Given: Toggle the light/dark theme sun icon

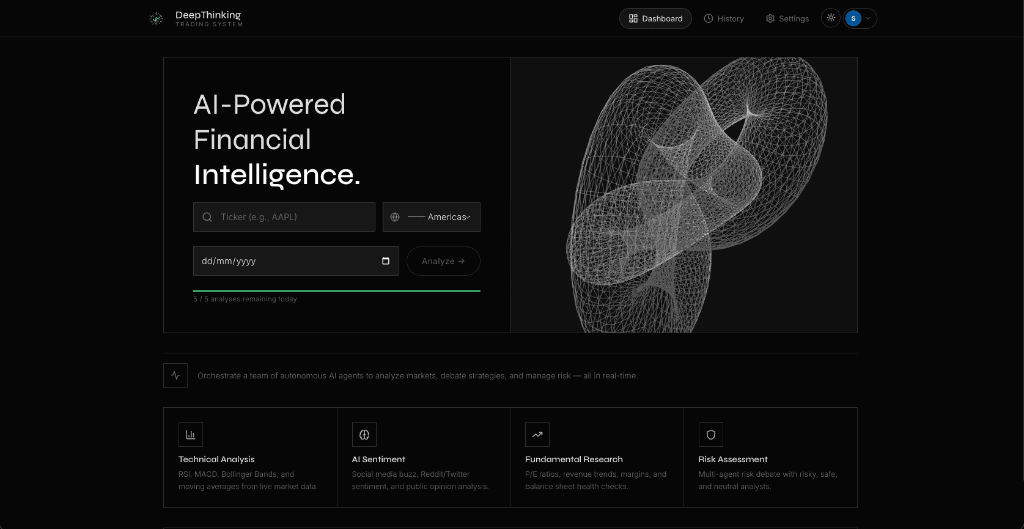Looking at the screenshot, I should [831, 18].
